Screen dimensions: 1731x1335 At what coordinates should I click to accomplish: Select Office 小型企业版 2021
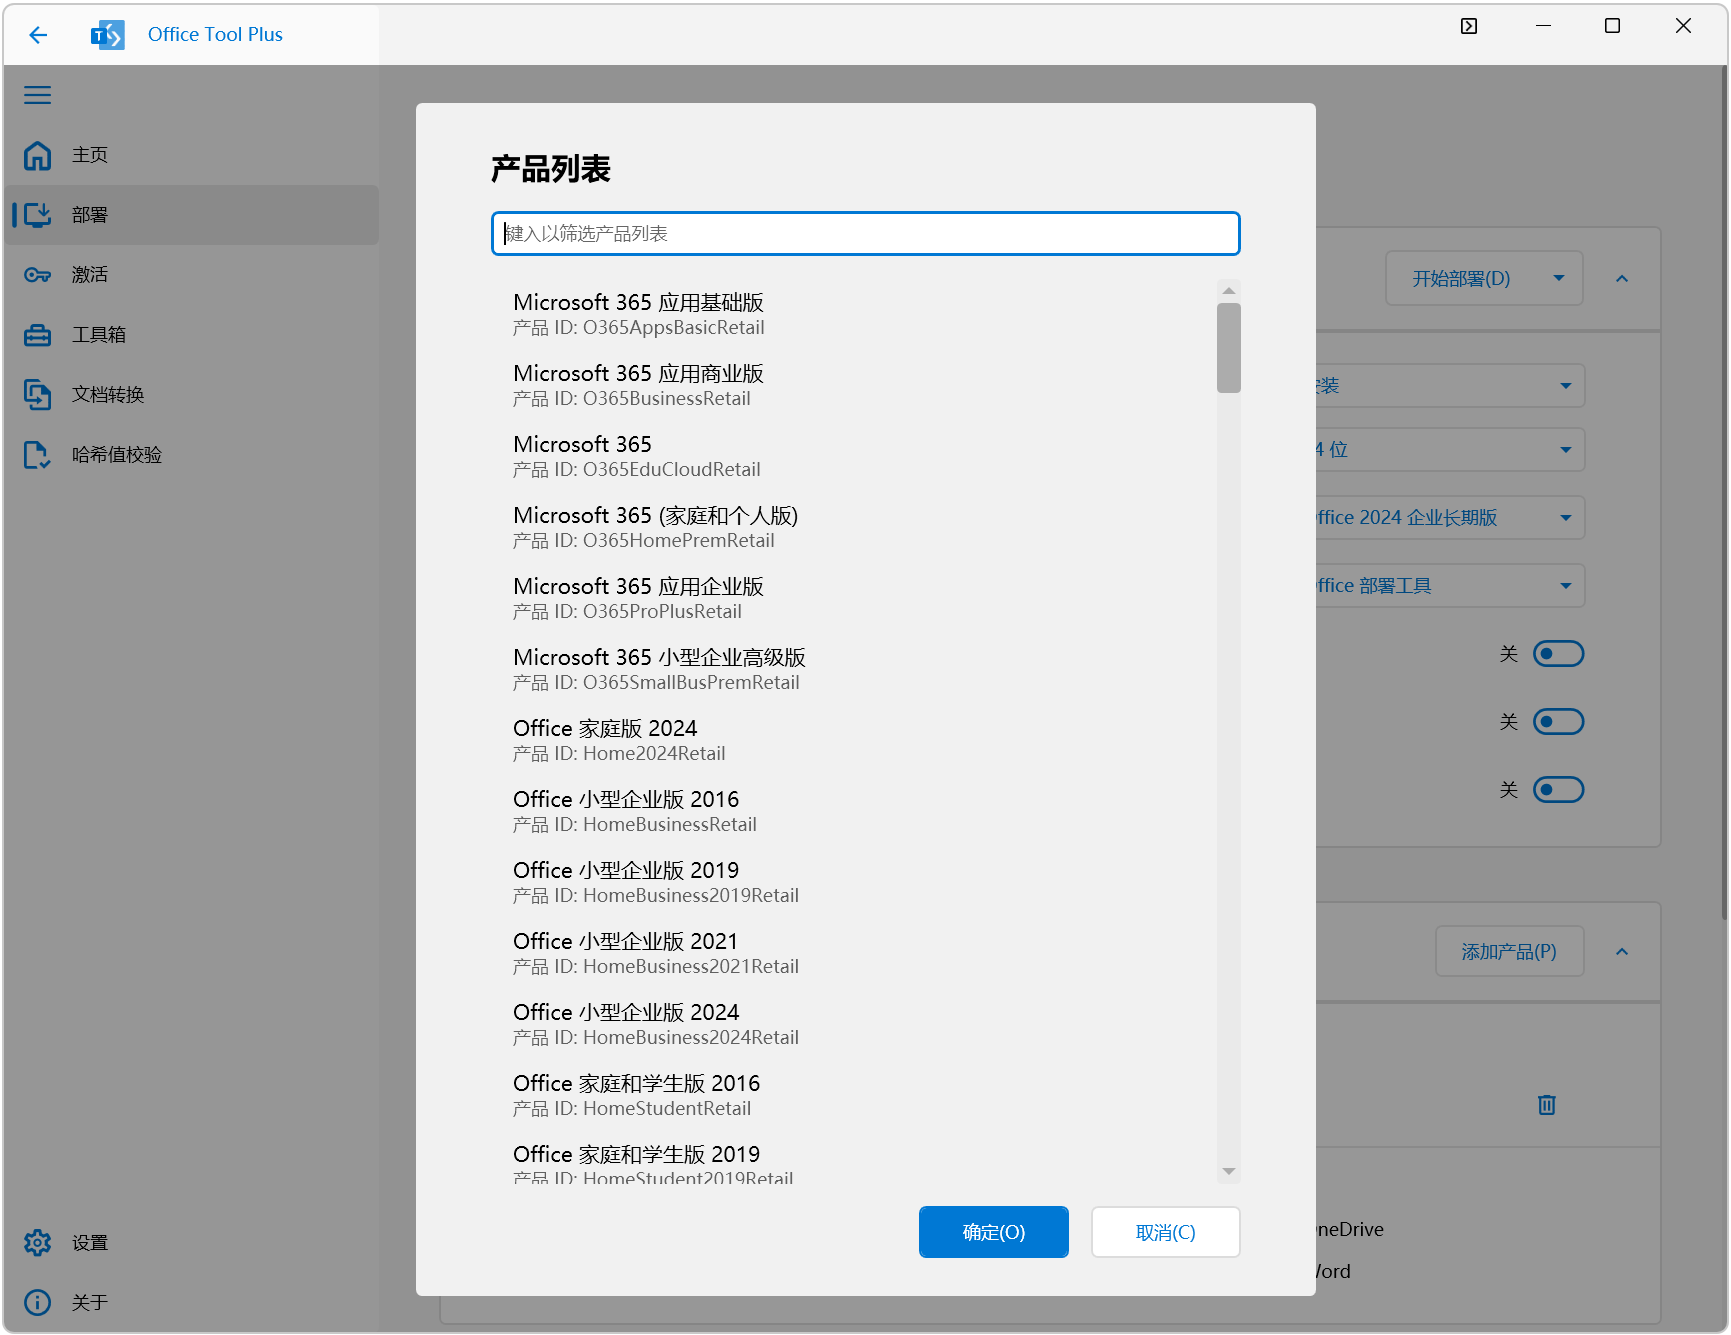855,953
